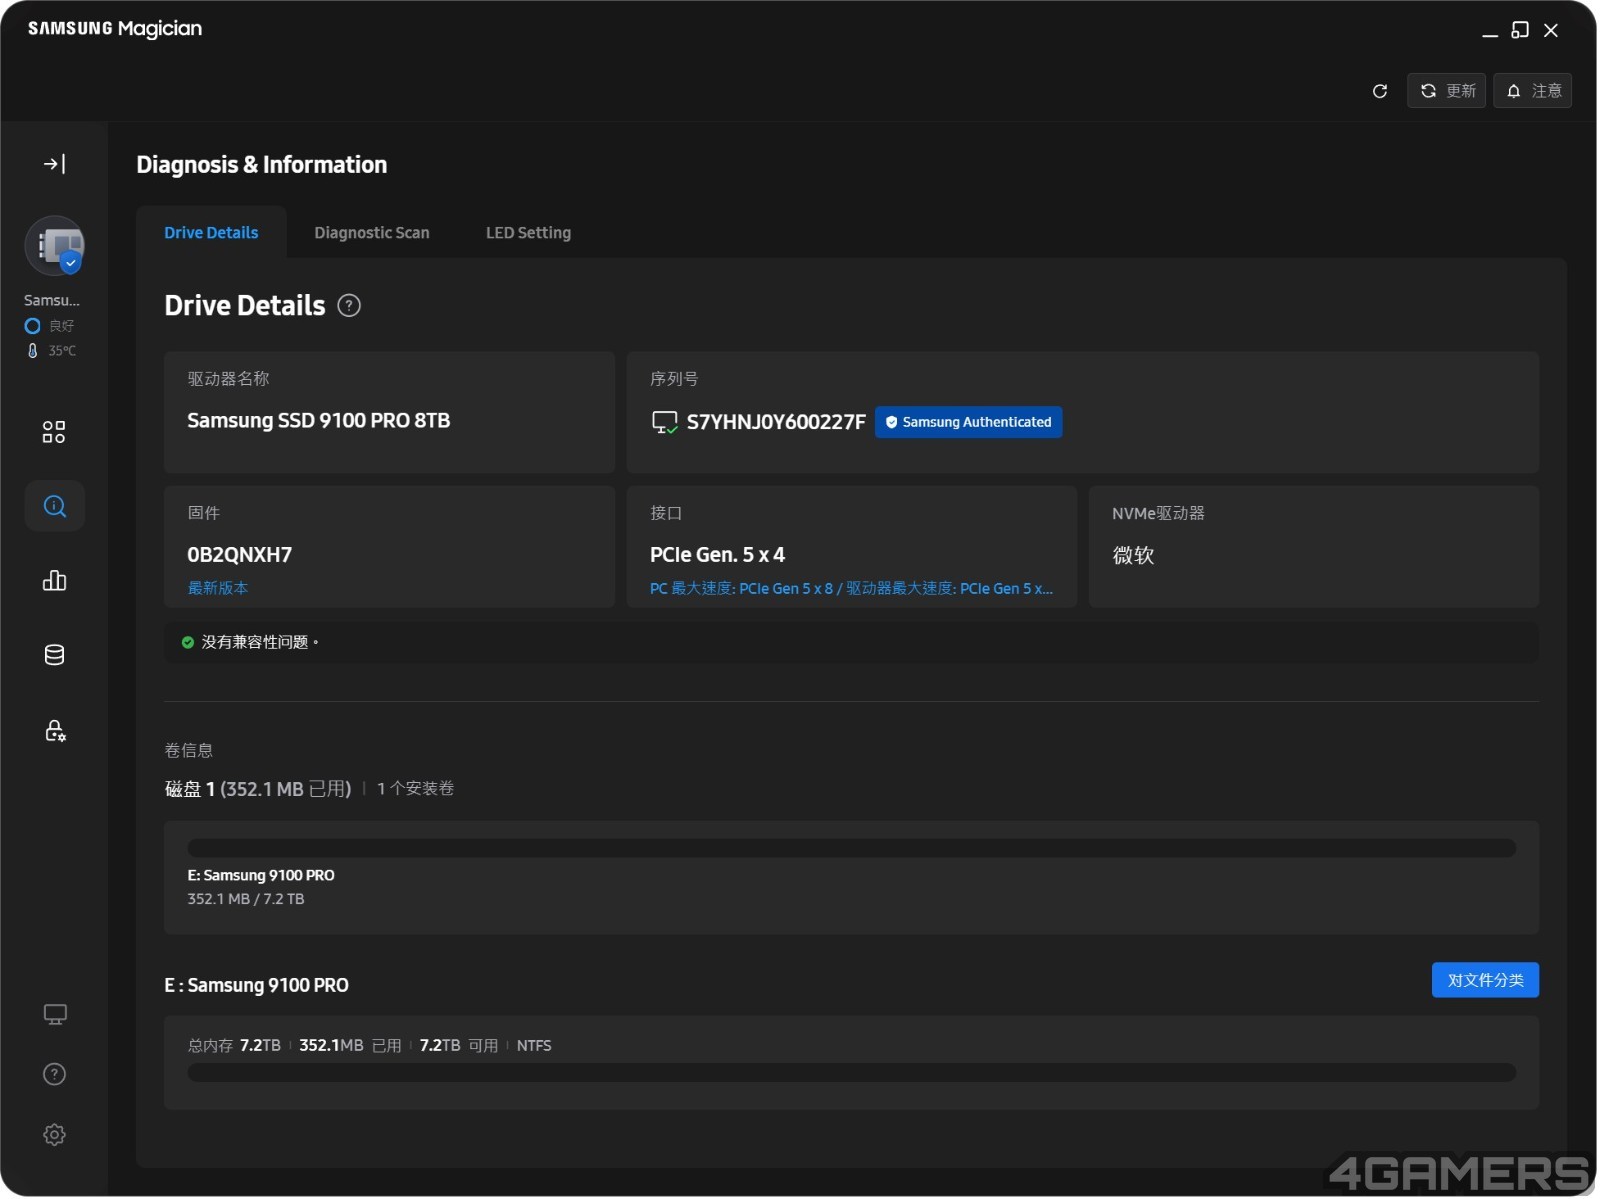Click the 最新版本 firmware link
The image size is (1600, 1199).
(x=218, y=589)
